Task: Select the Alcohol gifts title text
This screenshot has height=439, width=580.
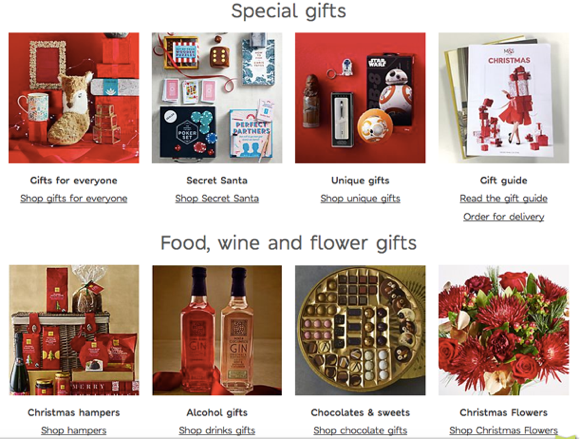Action: [x=217, y=412]
